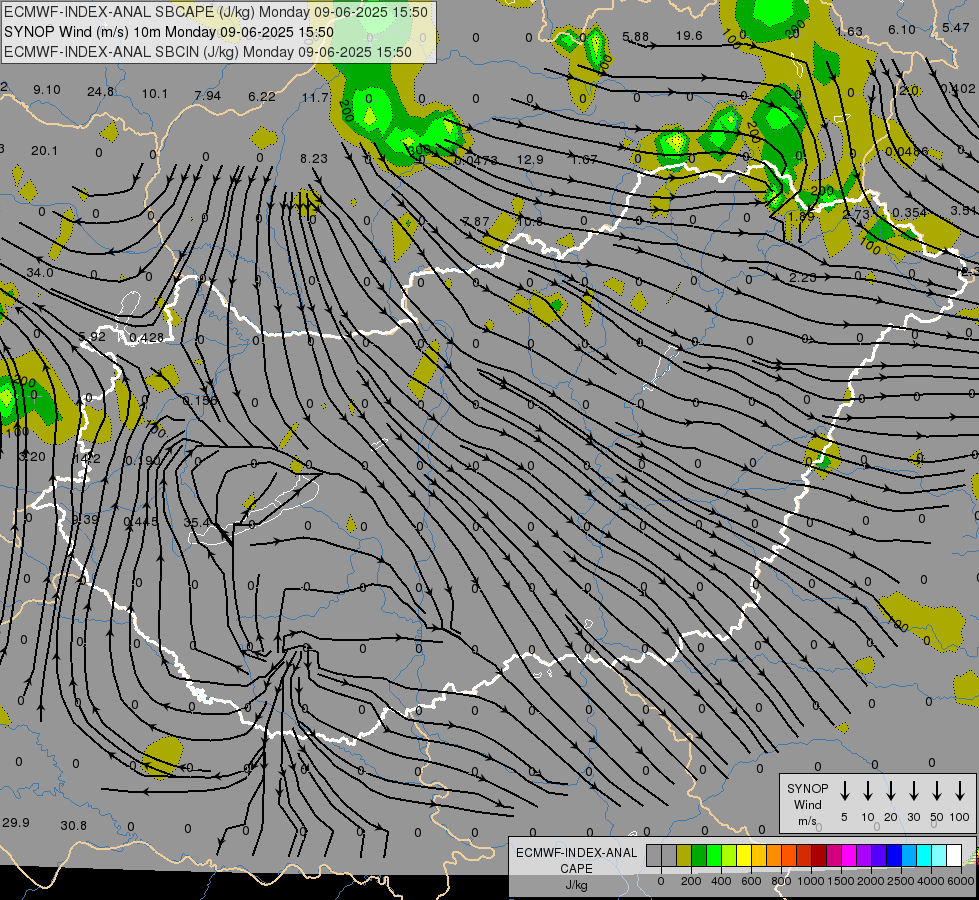
Task: Click the map value 30.8
Action: pos(74,826)
